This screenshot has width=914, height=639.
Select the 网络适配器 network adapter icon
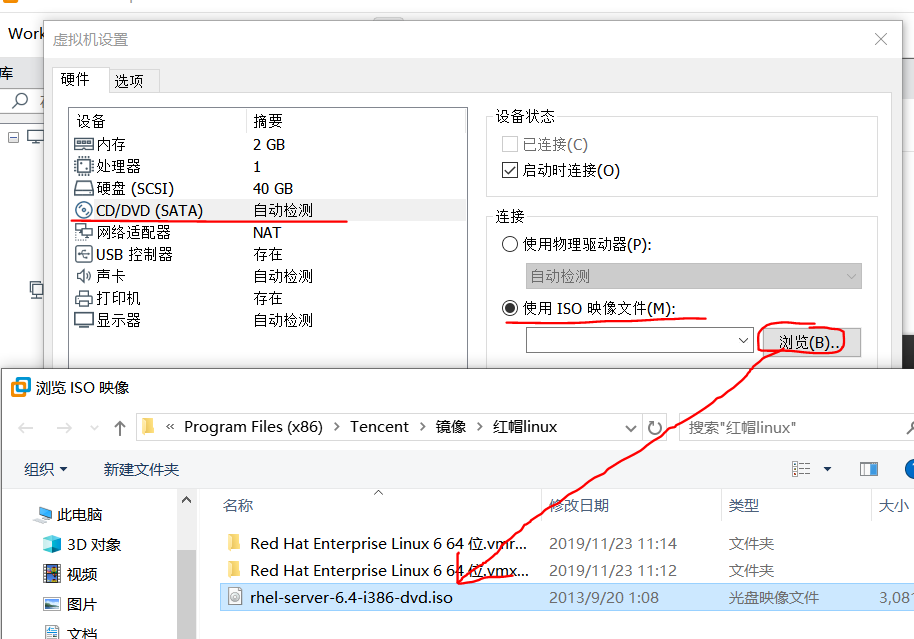(x=83, y=232)
